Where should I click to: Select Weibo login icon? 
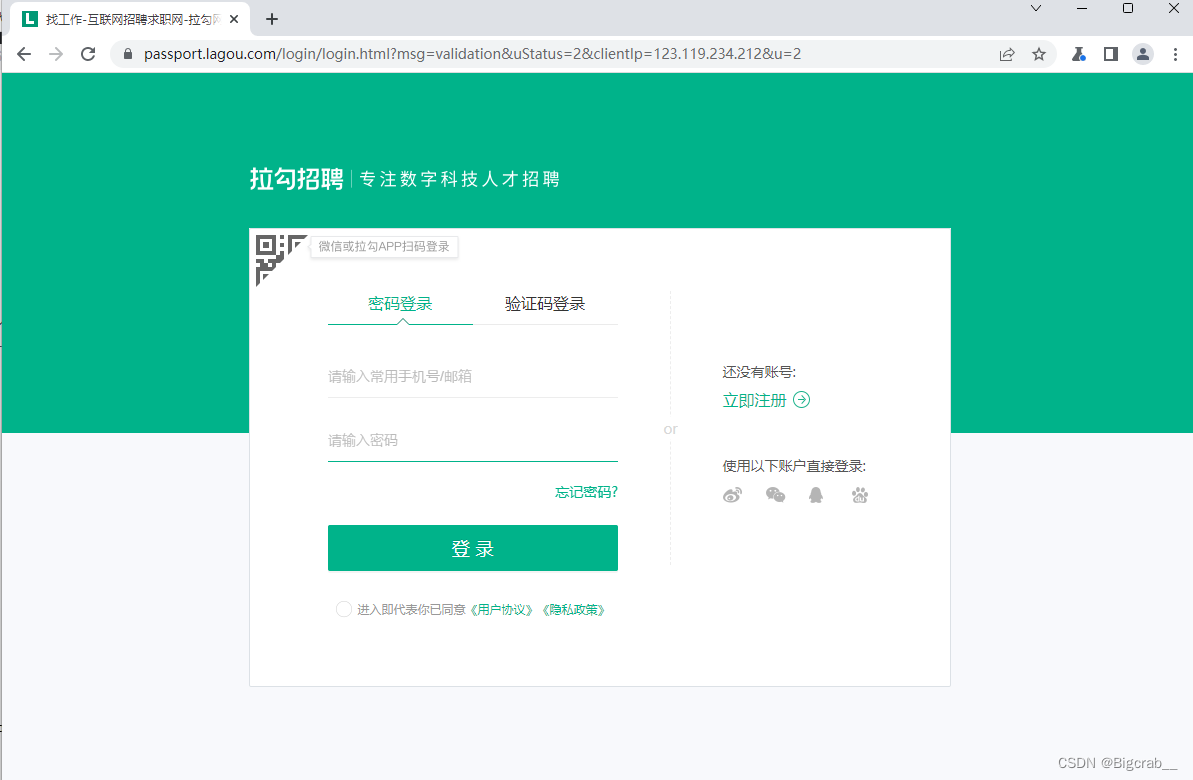732,494
